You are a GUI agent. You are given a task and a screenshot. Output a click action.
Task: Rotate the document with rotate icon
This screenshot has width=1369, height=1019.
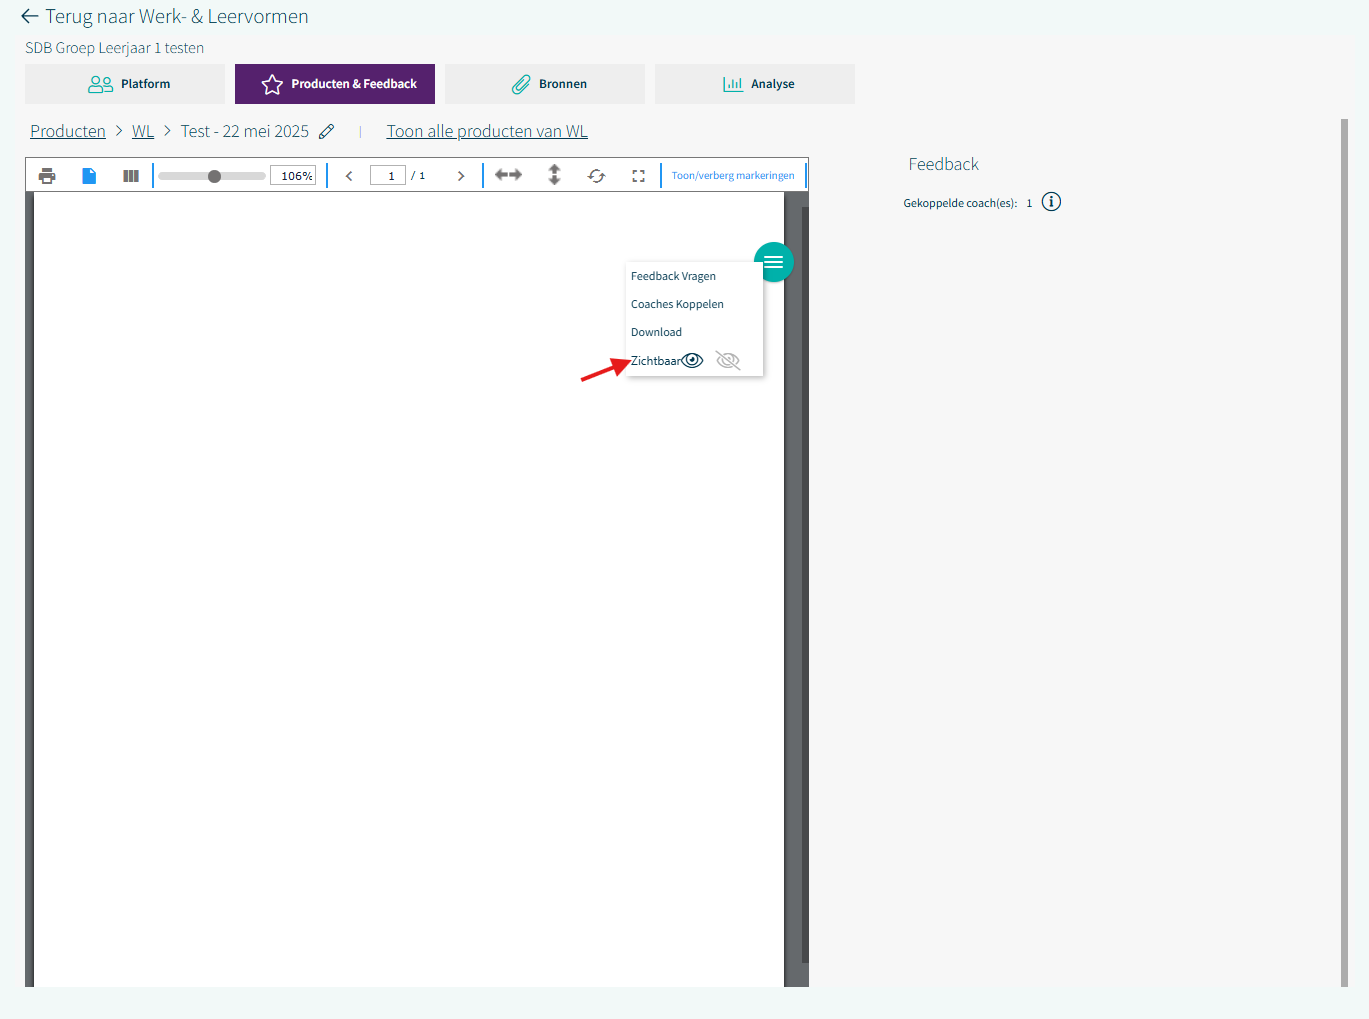coord(596,176)
